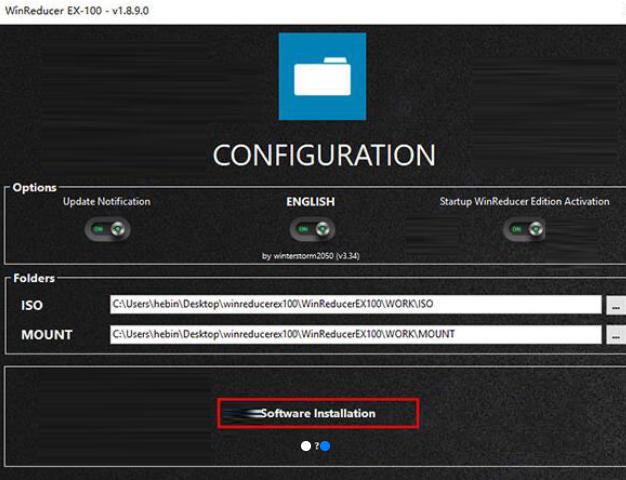
Task: Click the MOUNT folder path field
Action: point(356,334)
